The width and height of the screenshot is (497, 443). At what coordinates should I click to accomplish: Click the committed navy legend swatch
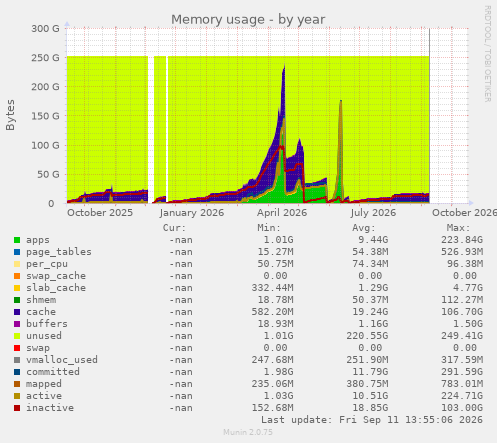coord(17,372)
